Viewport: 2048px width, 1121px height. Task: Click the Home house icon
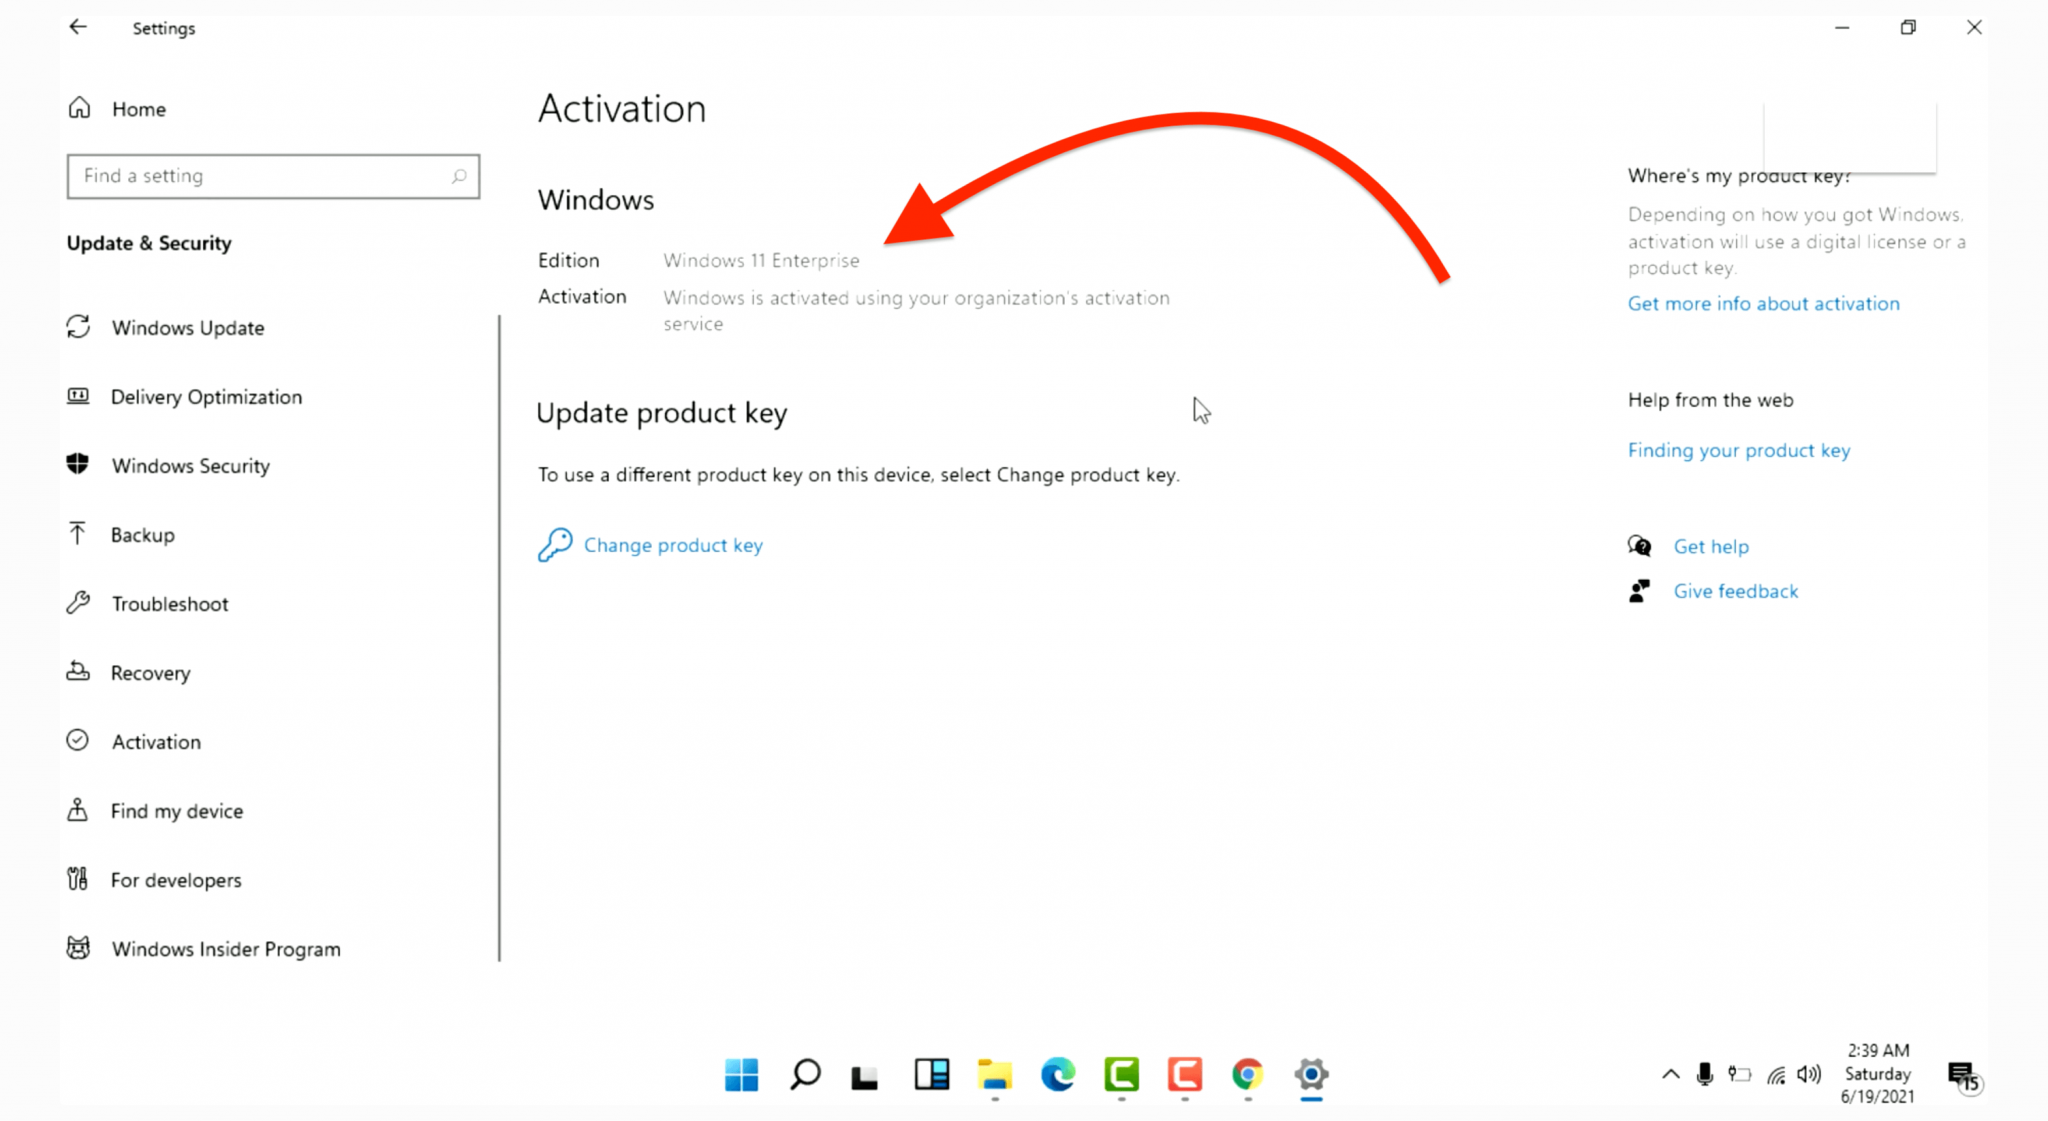click(80, 107)
